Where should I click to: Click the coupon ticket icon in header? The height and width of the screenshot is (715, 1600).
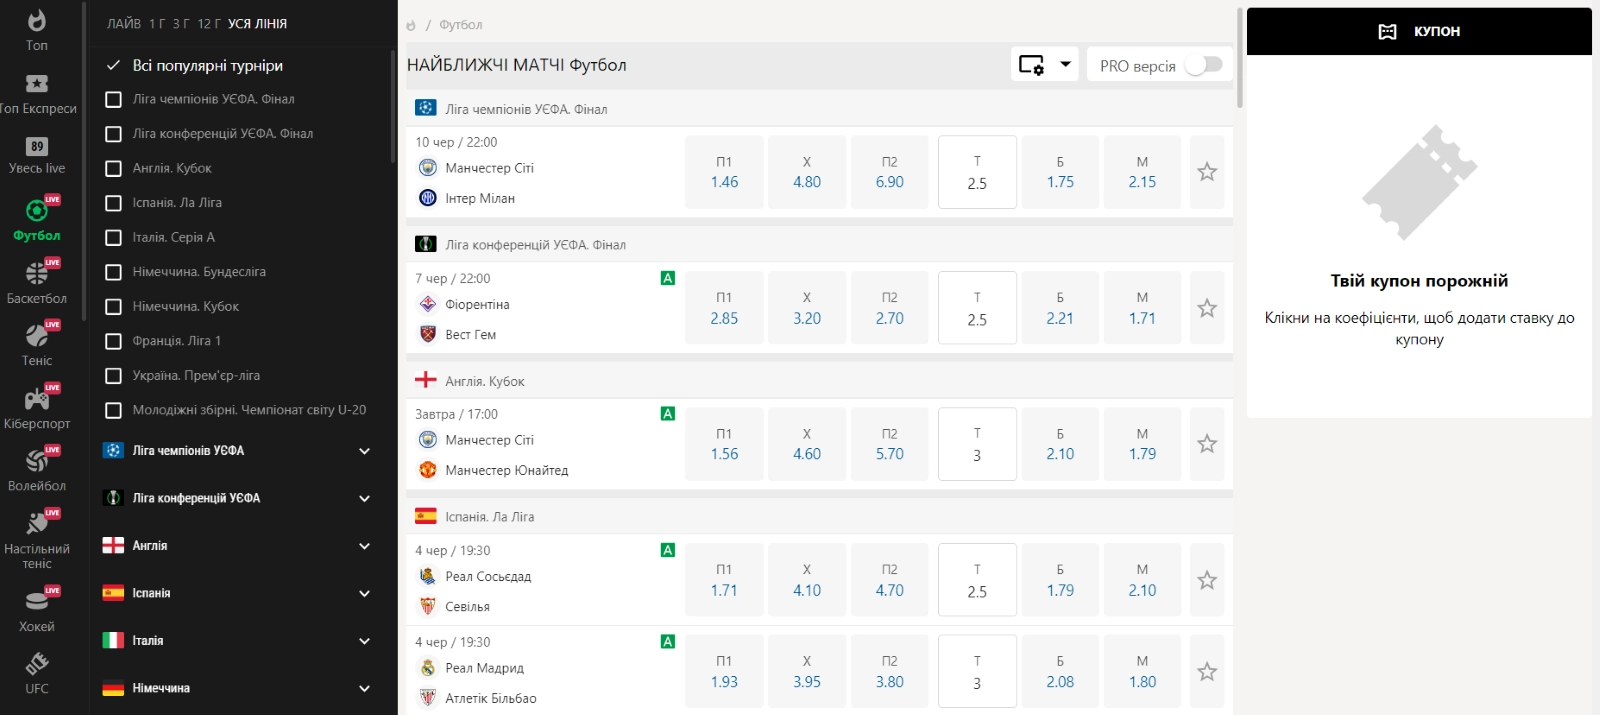click(1387, 31)
